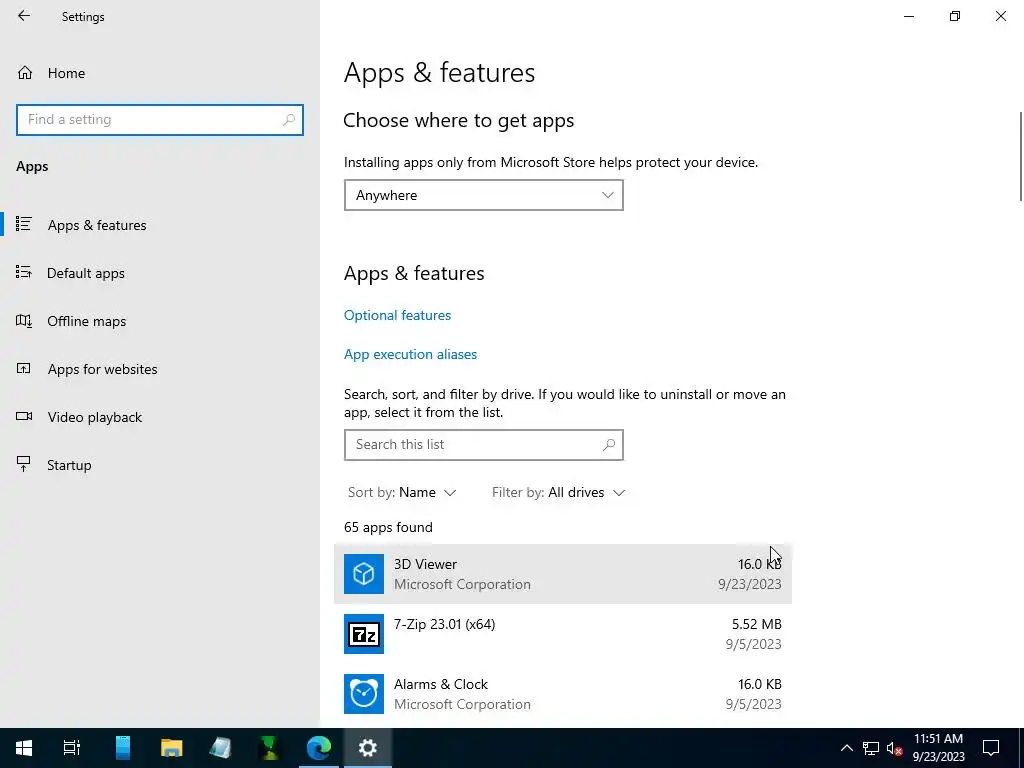Open the Anywhere app source dropdown
Viewport: 1024px width, 768px height.
click(x=483, y=195)
